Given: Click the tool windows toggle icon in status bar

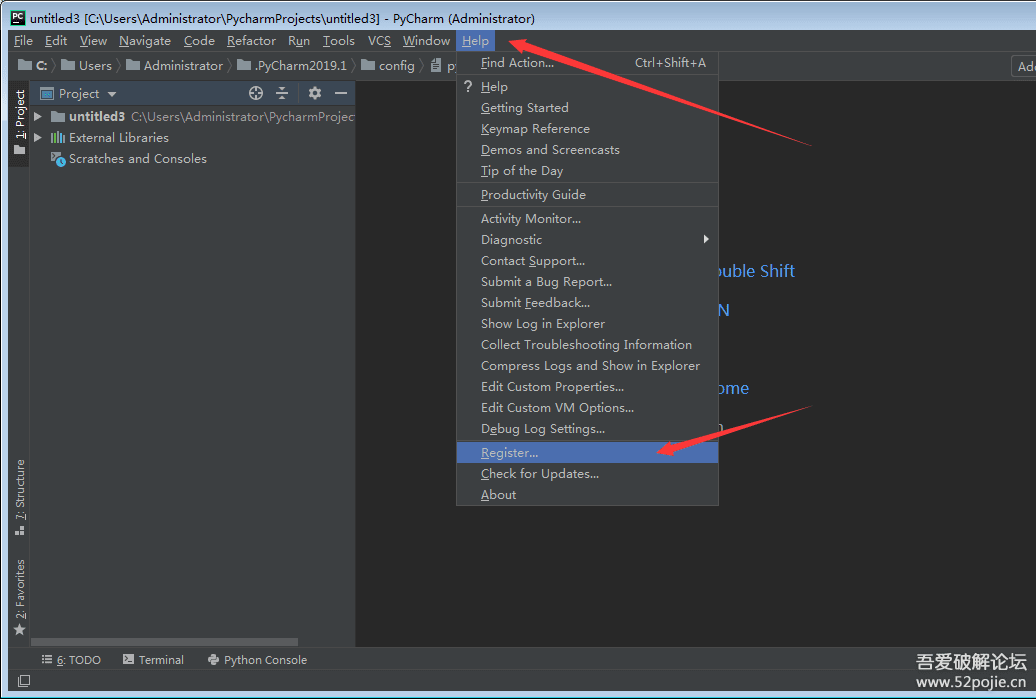Looking at the screenshot, I should click(x=24, y=681).
